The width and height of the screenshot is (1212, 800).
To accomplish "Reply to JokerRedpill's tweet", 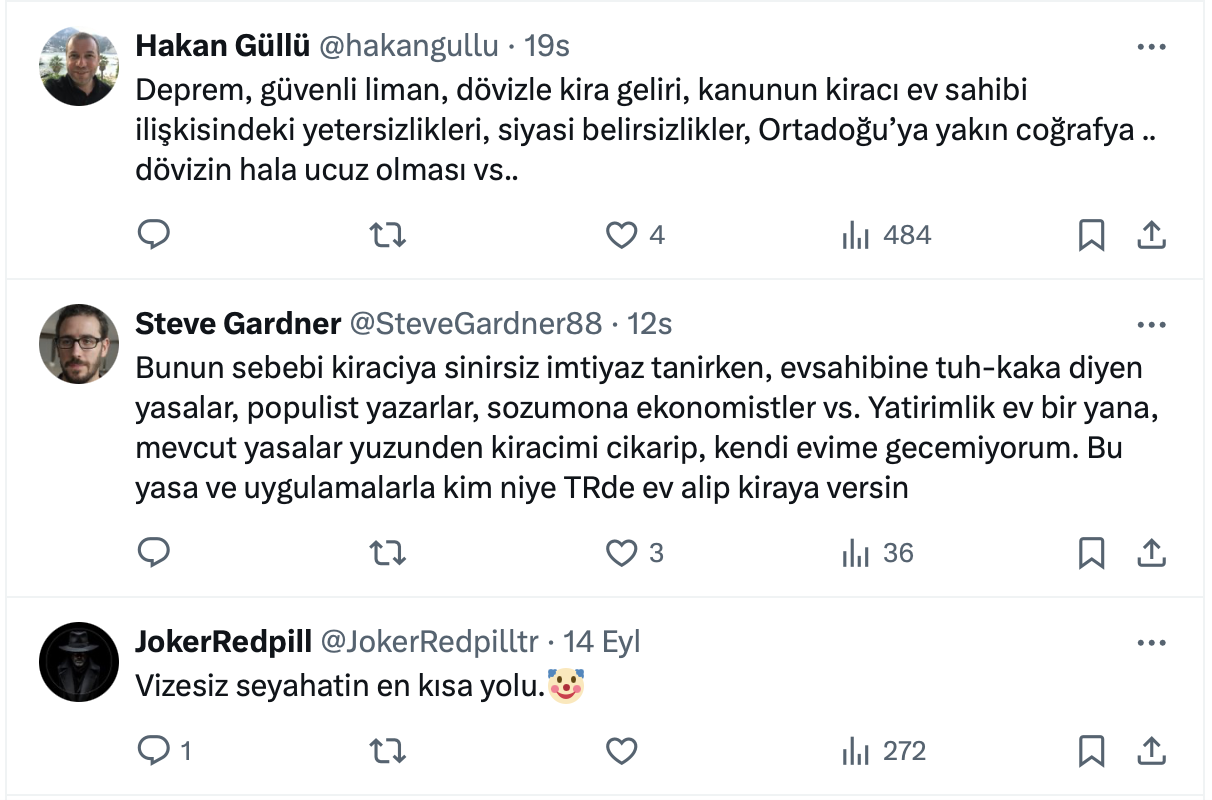I will coord(153,751).
